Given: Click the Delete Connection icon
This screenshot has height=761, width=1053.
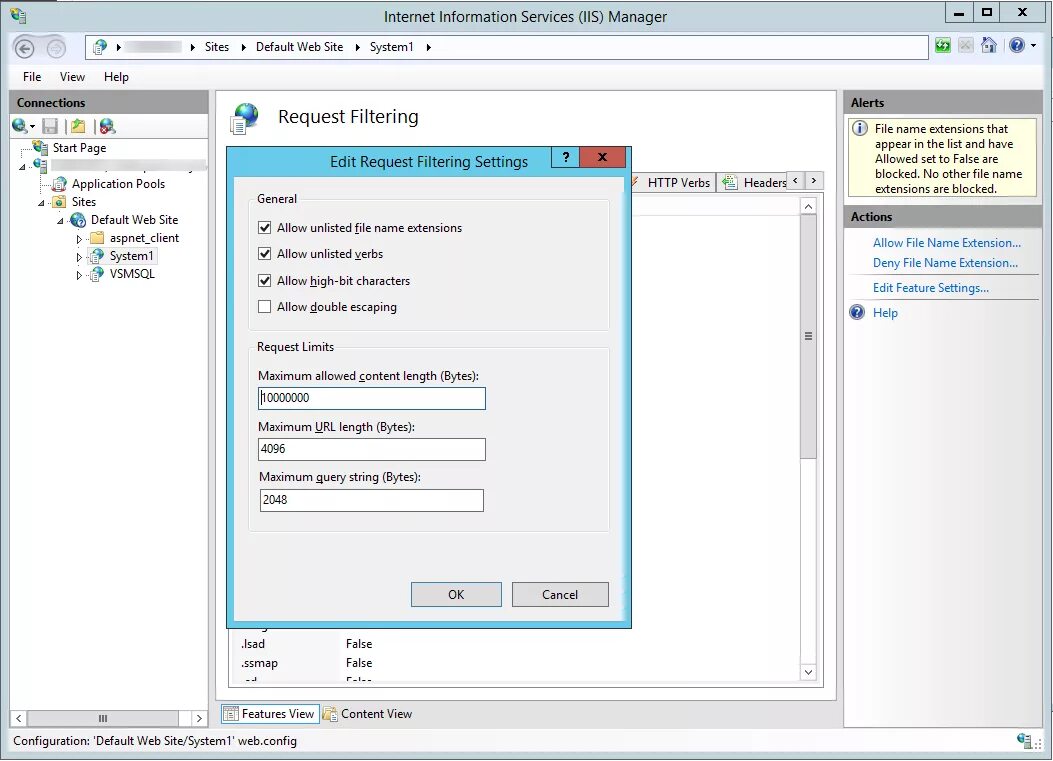Looking at the screenshot, I should pos(107,126).
